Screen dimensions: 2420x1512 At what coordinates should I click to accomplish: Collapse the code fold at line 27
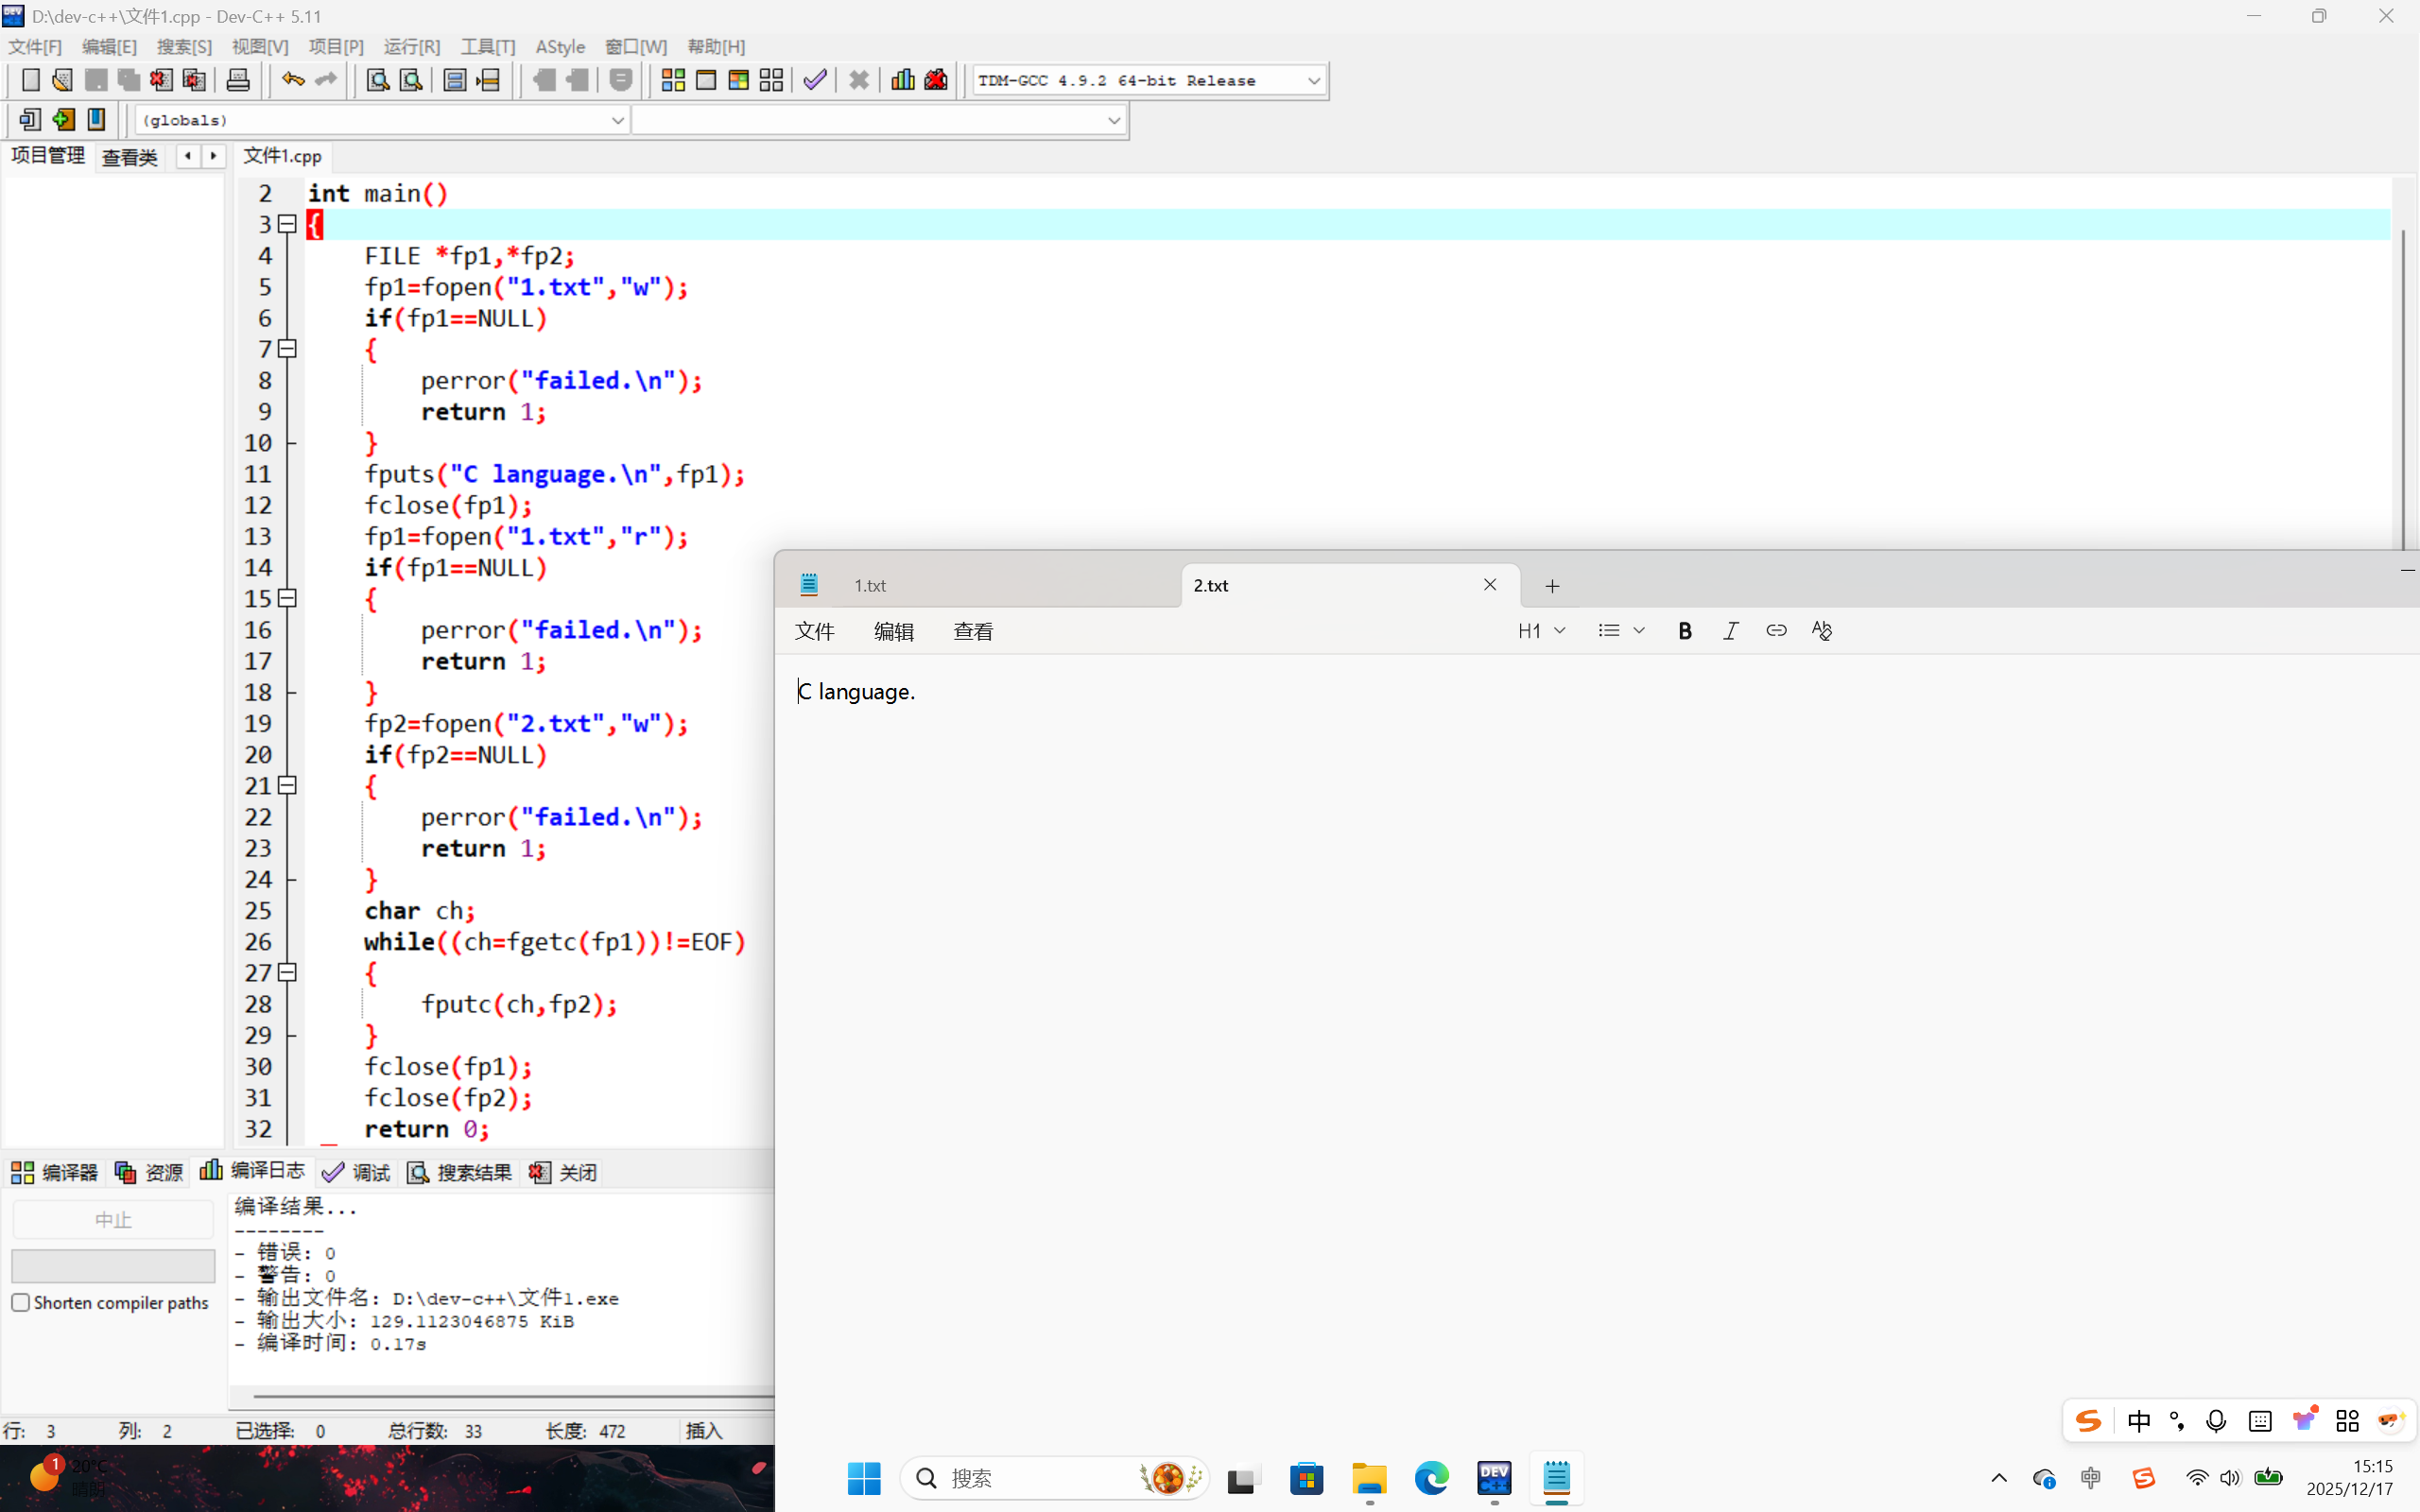click(x=288, y=972)
